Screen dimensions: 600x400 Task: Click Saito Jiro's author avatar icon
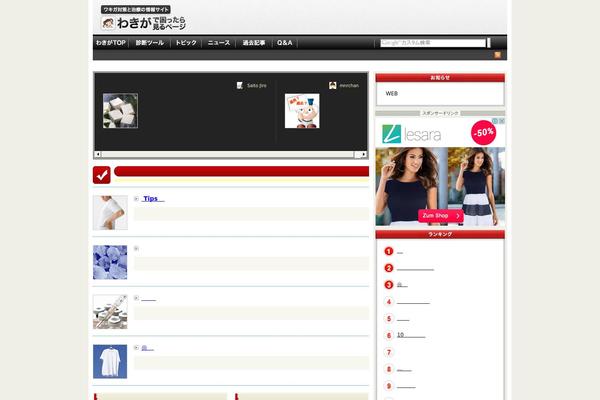coord(240,85)
